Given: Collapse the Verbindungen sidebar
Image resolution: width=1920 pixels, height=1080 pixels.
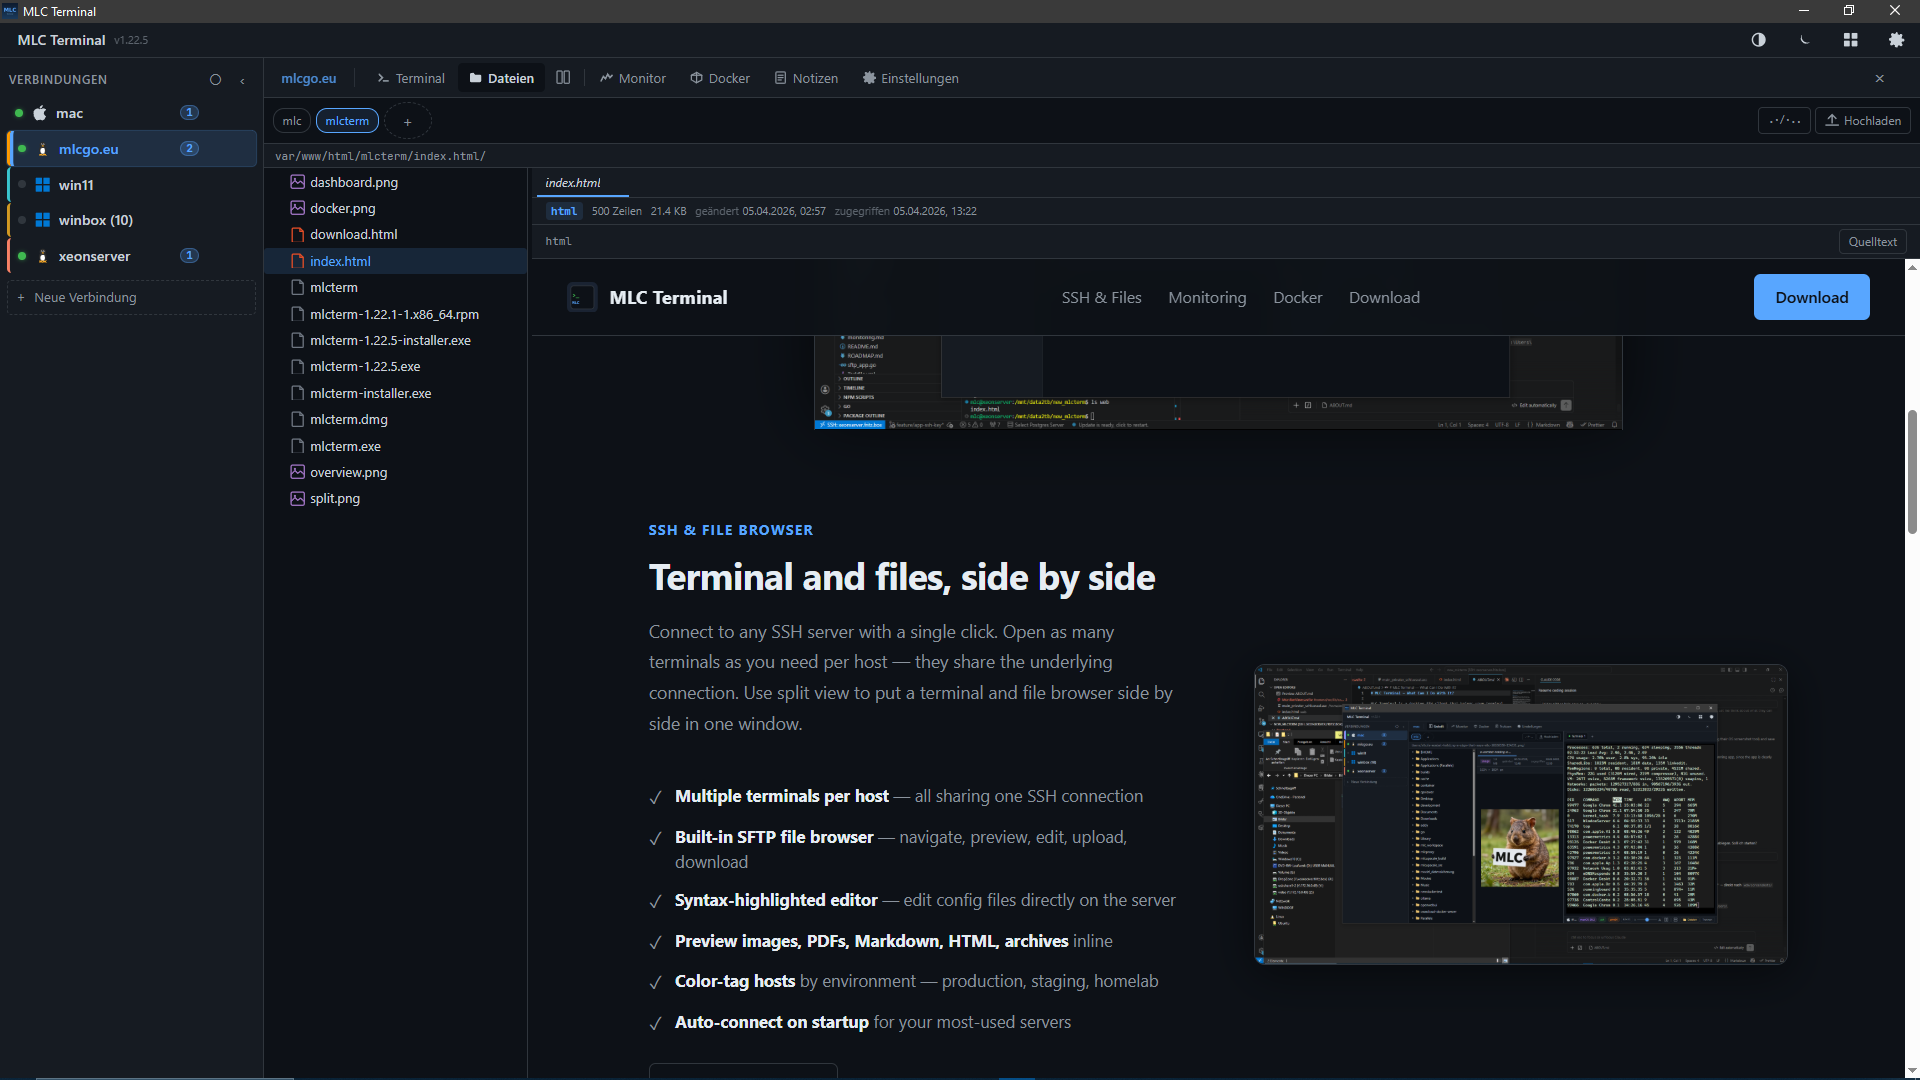Looking at the screenshot, I should 243,80.
